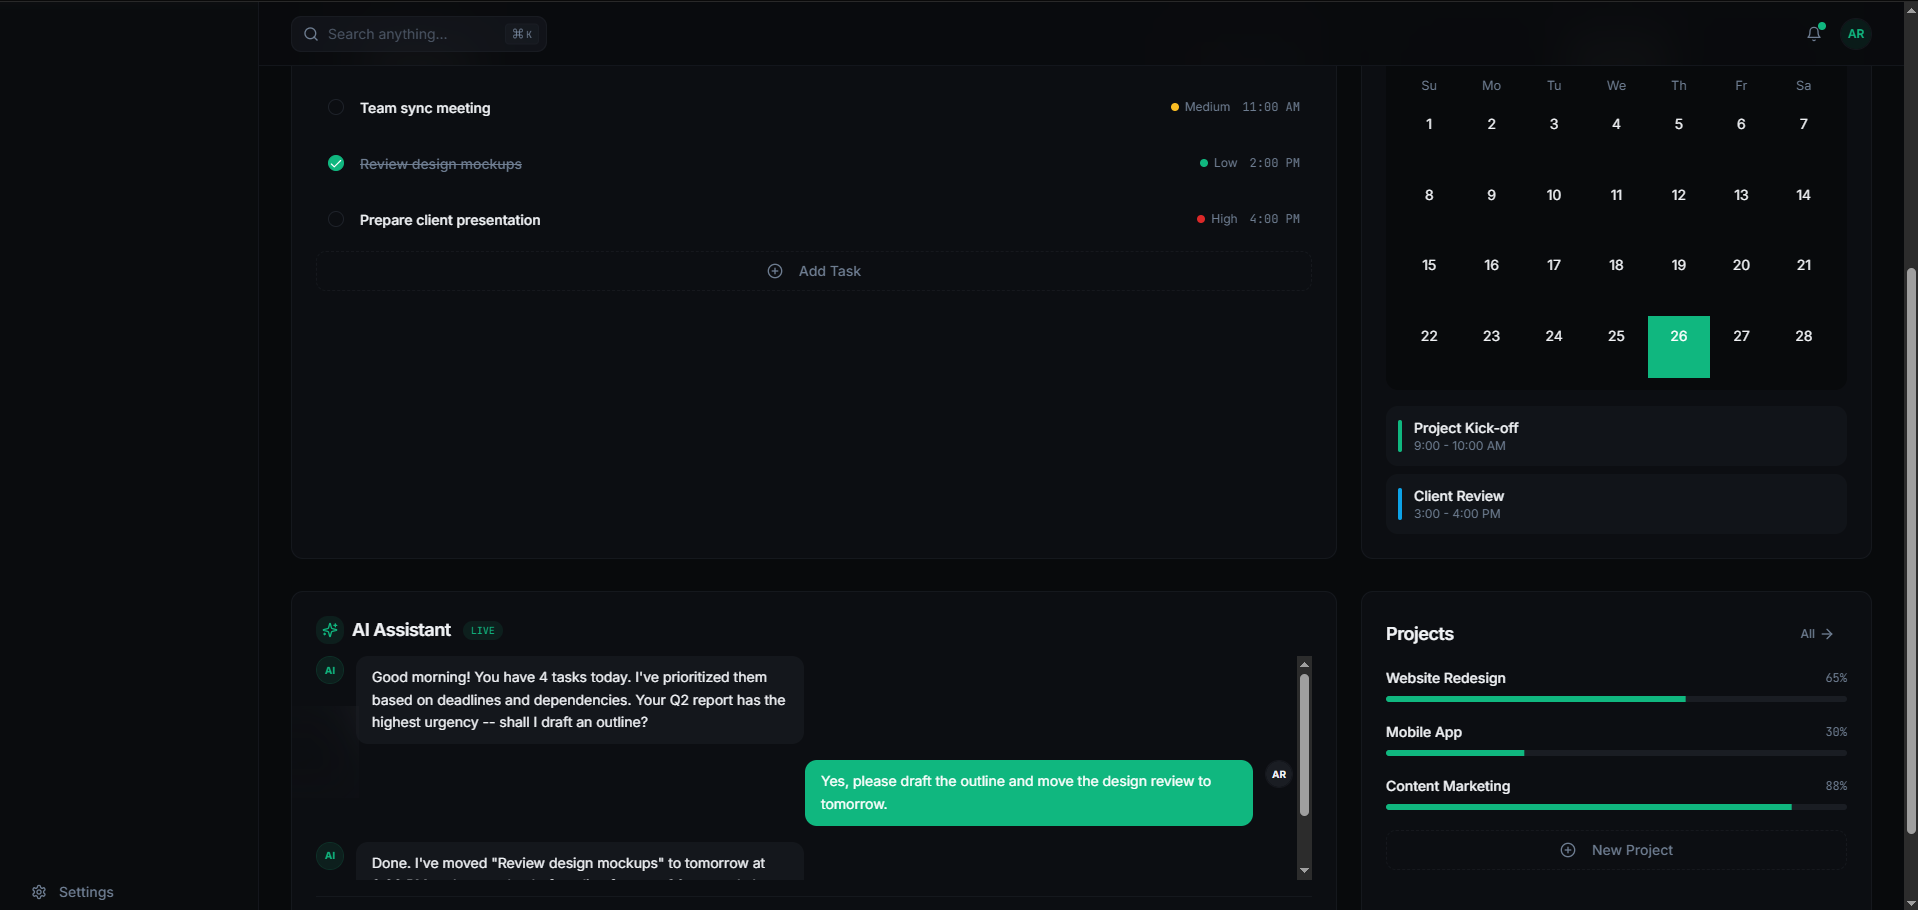Open the Client Review event
The height and width of the screenshot is (910, 1918).
point(1615,504)
